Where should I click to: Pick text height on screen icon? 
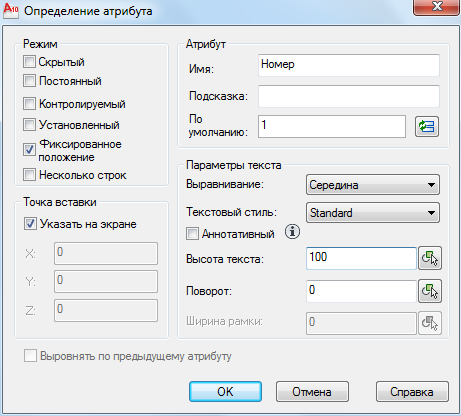point(430,258)
